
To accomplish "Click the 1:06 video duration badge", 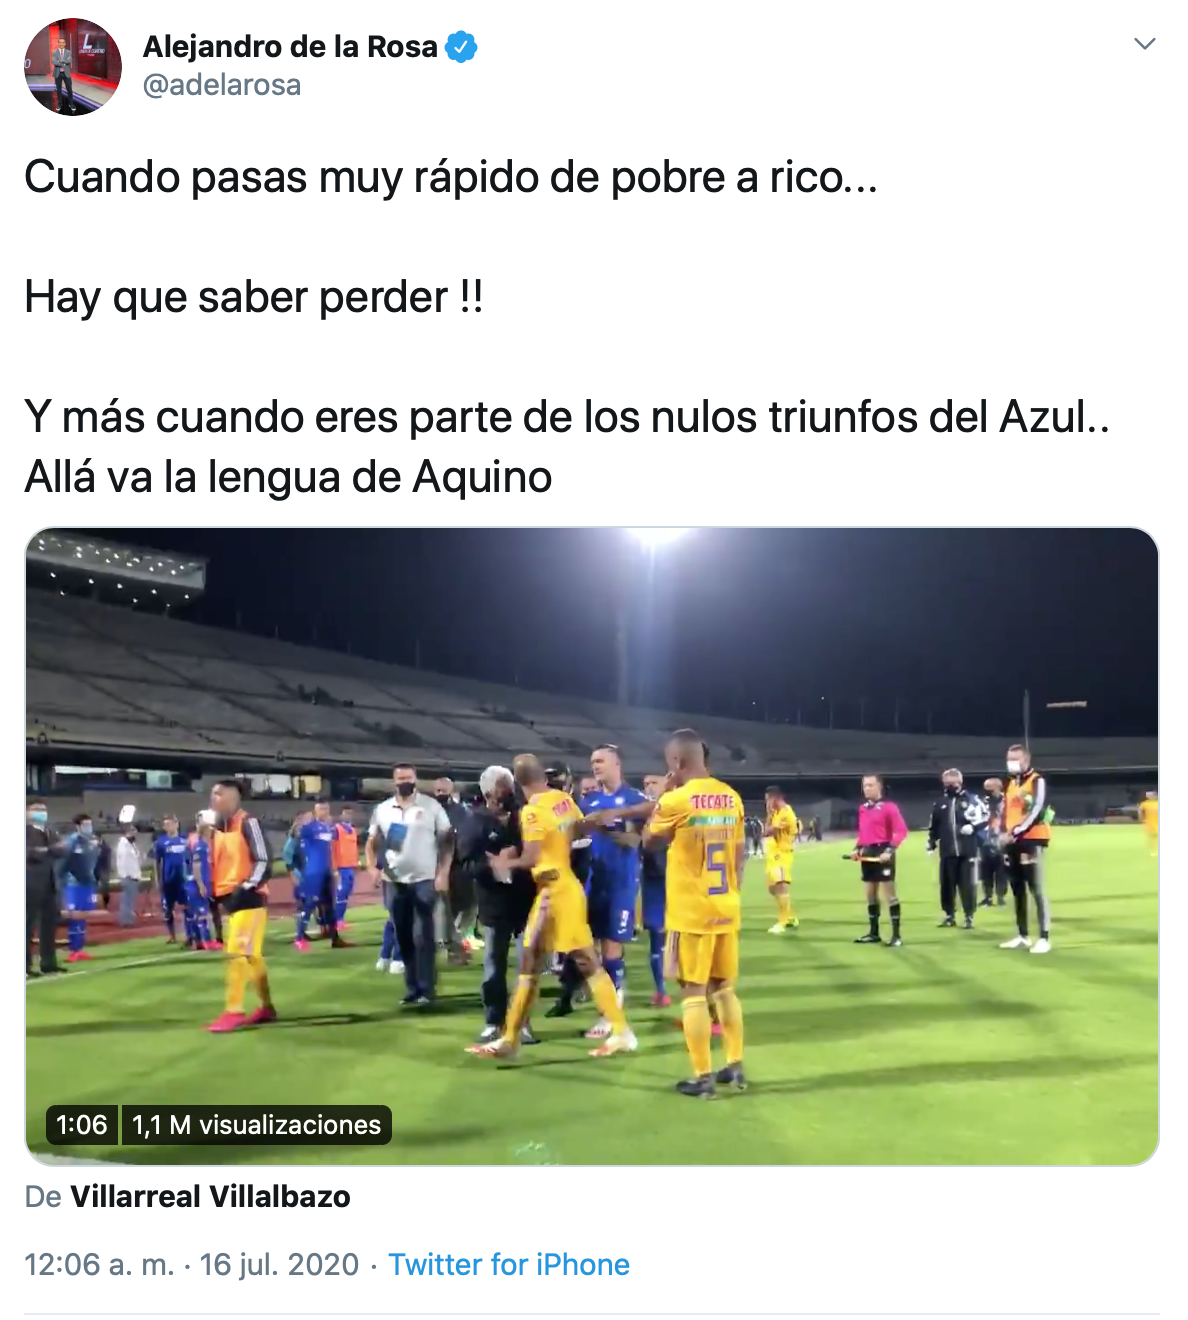I will pos(82,1125).
